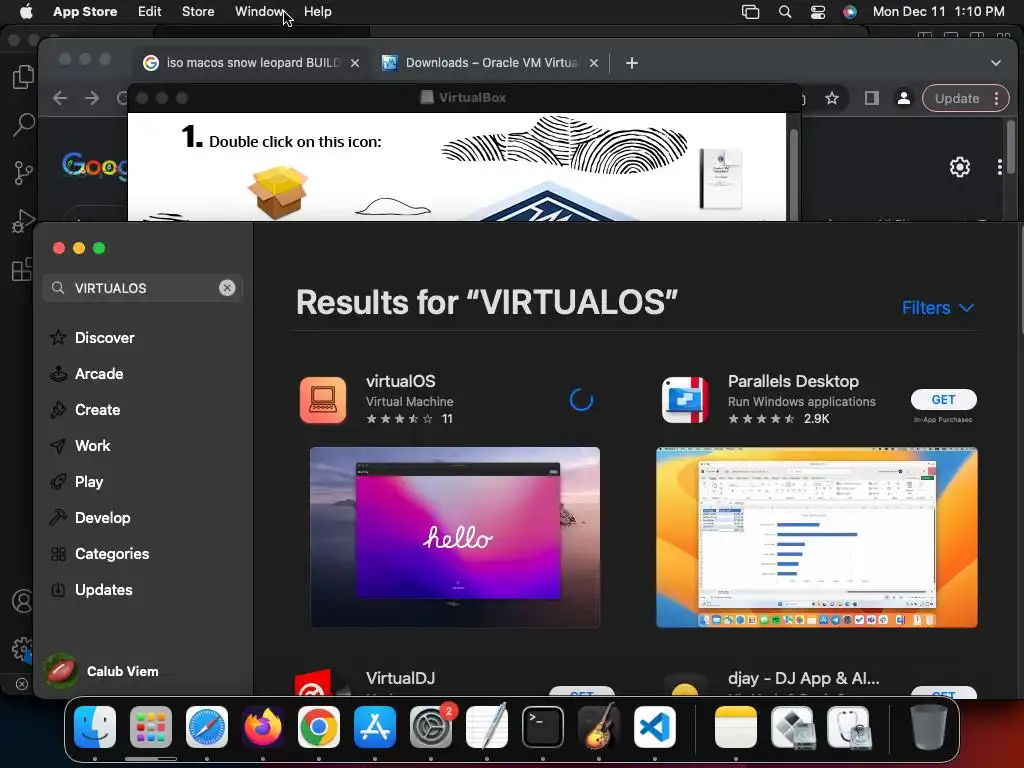This screenshot has width=1024, height=768.
Task: Open the djay - DJ App result title
Action: point(804,678)
